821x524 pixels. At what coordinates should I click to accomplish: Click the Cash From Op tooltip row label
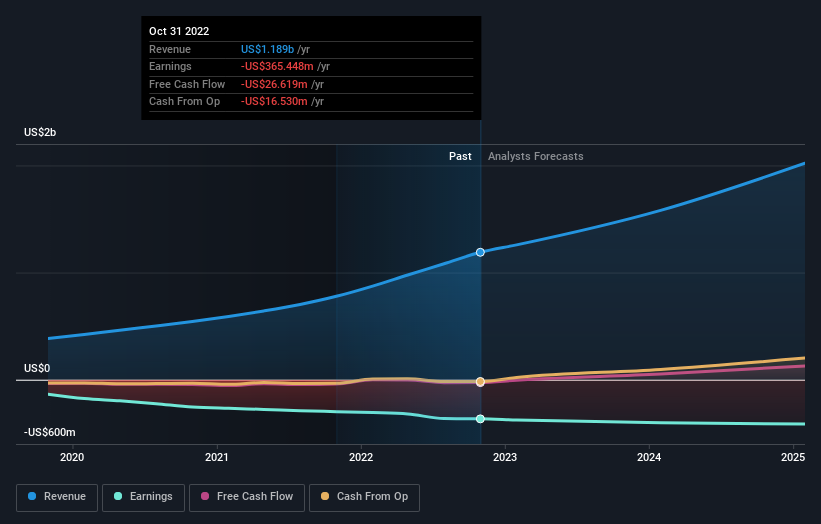pyautogui.click(x=184, y=102)
